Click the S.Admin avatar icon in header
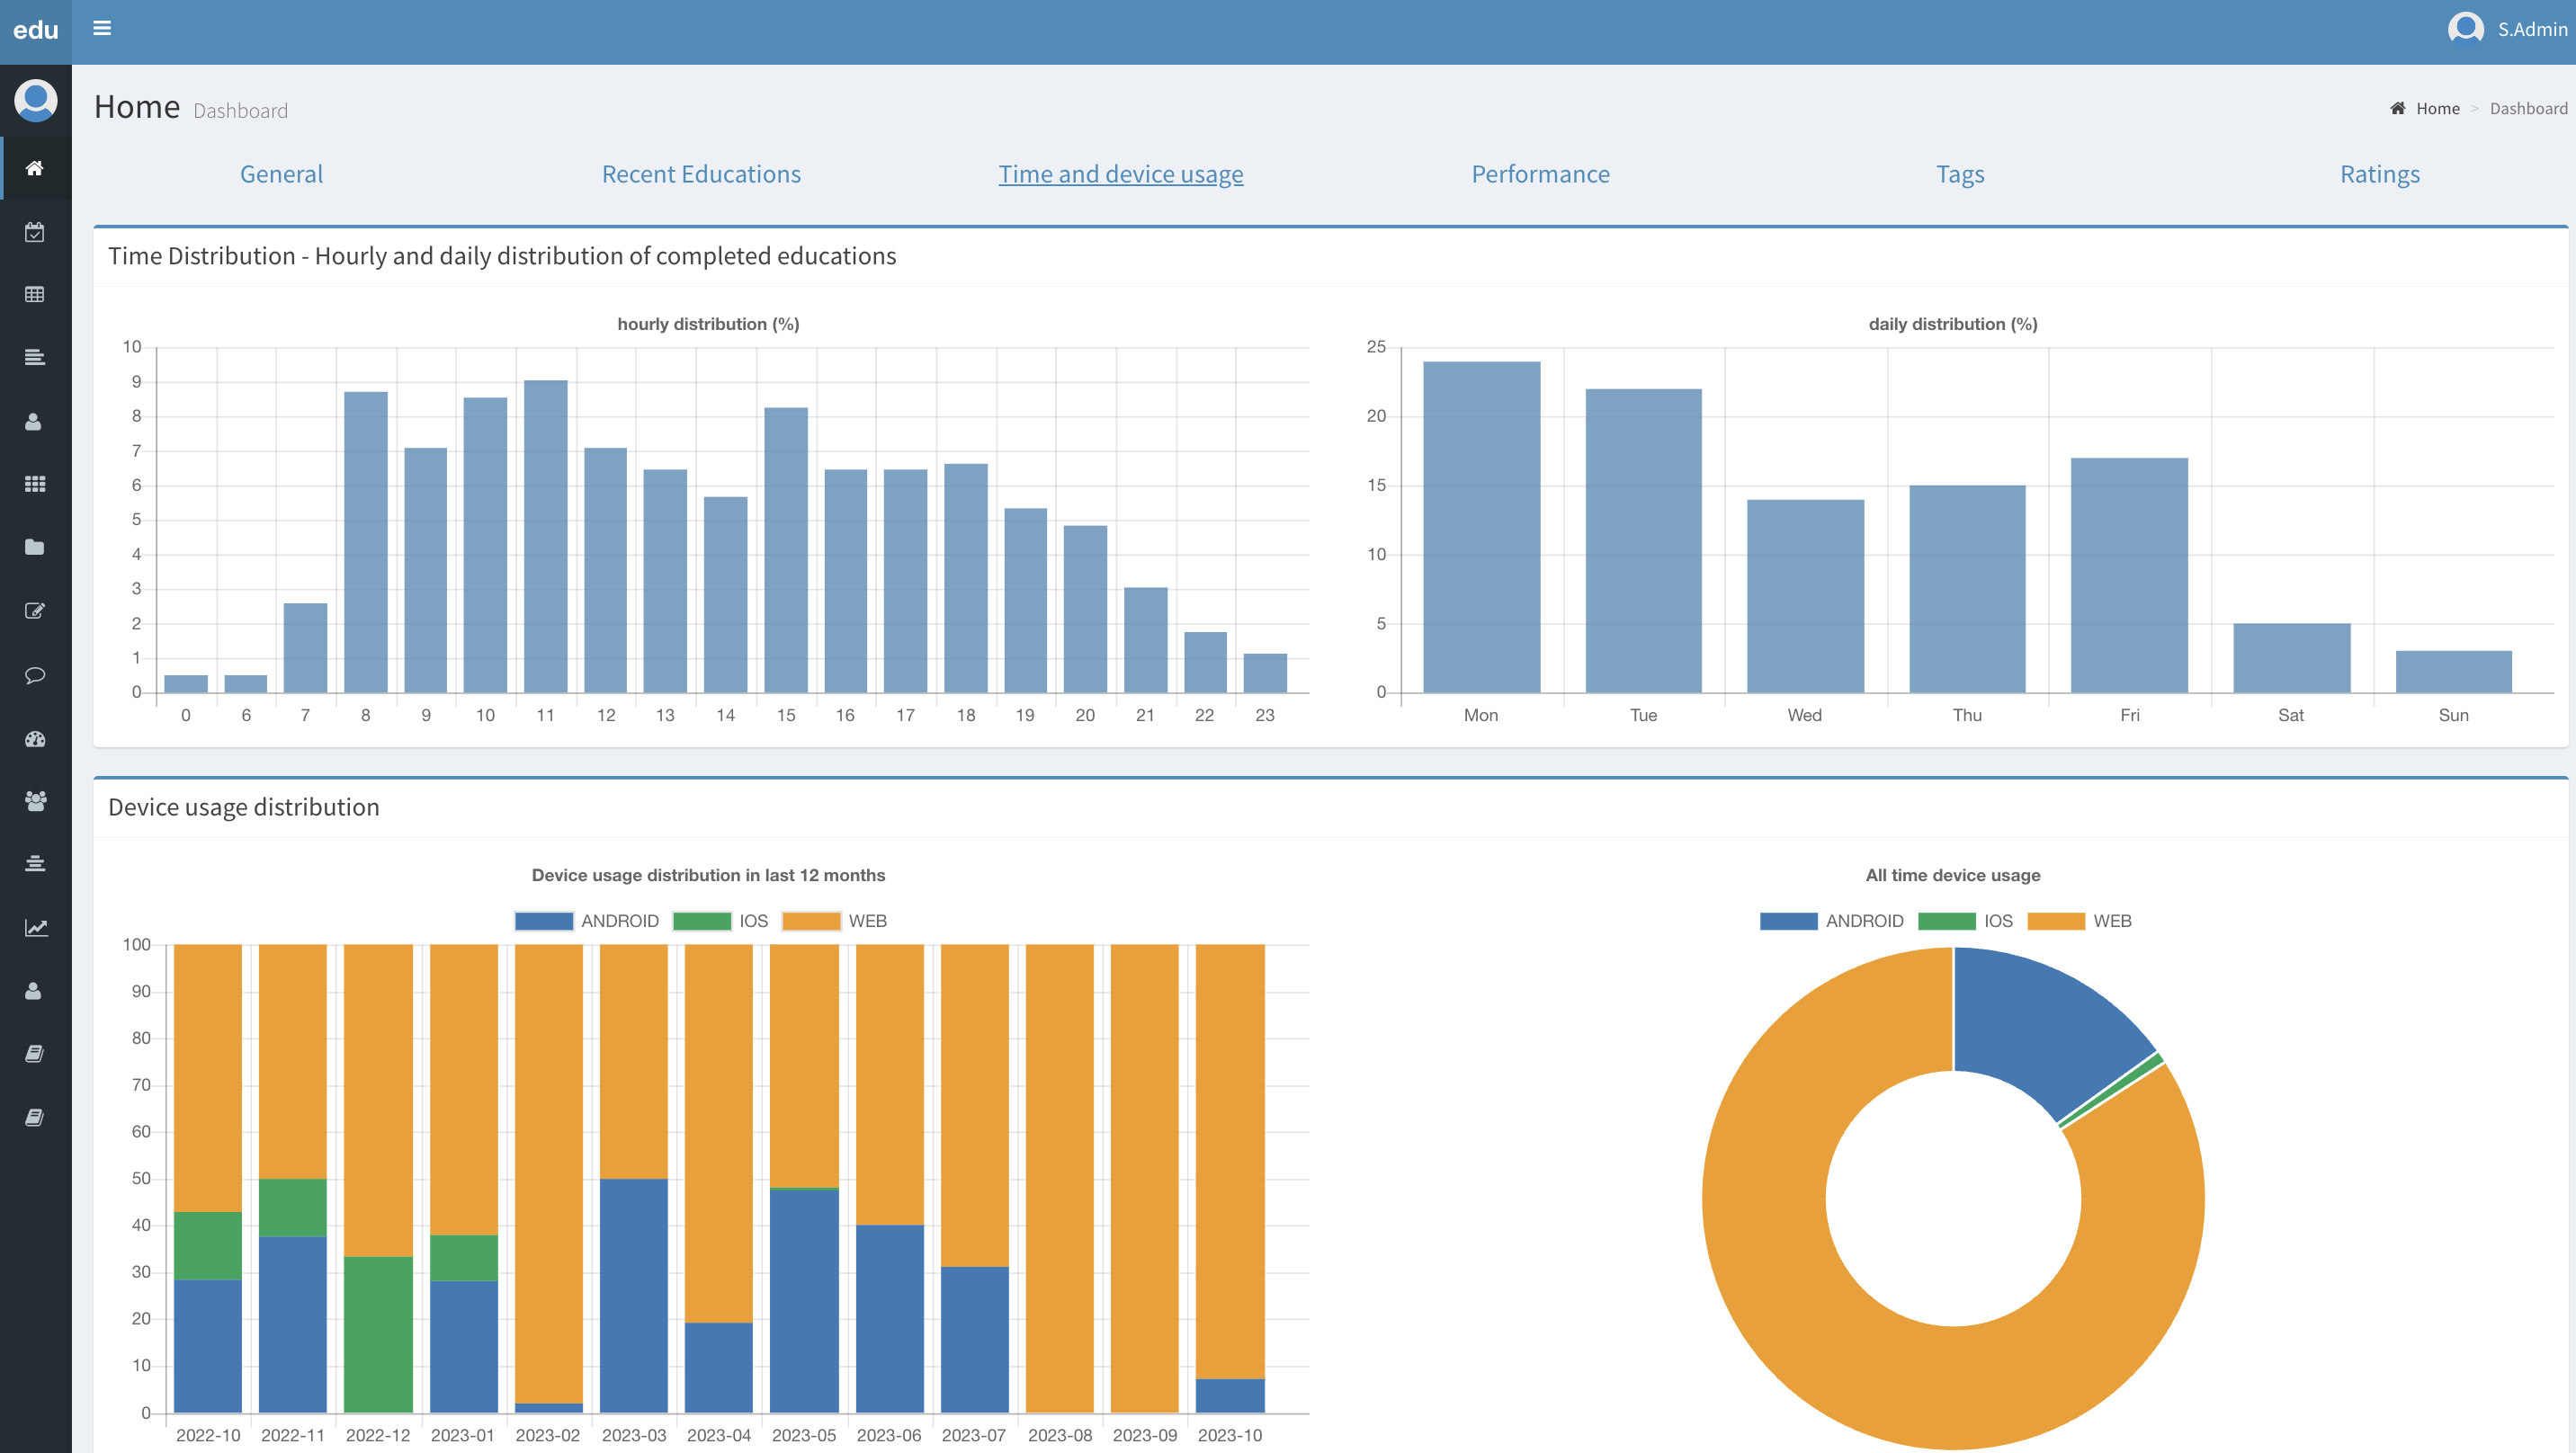Screen dimensions: 2576x1453 (x=2465, y=28)
